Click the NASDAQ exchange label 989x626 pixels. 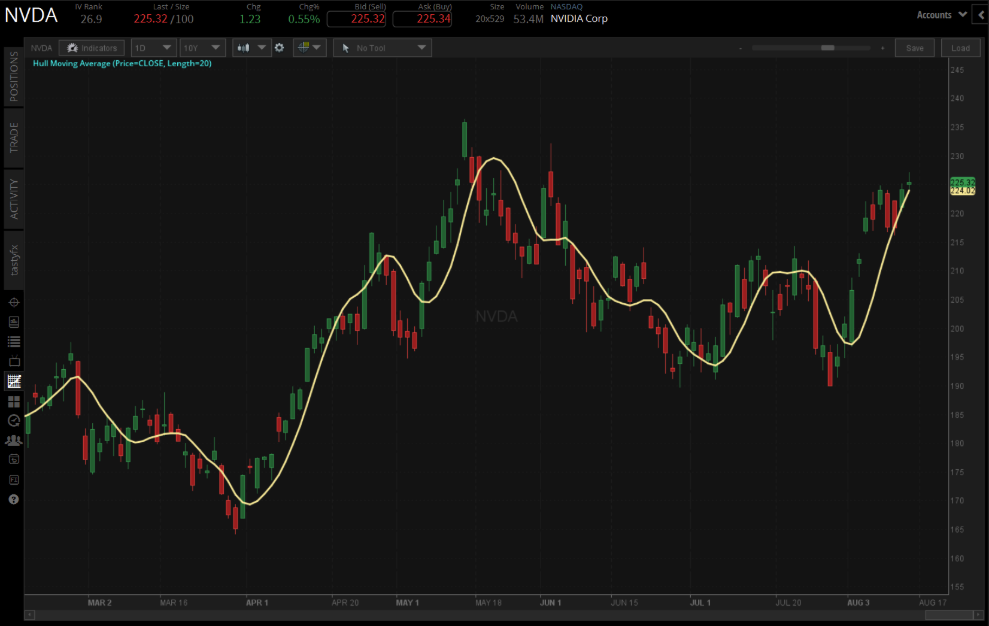point(566,6)
